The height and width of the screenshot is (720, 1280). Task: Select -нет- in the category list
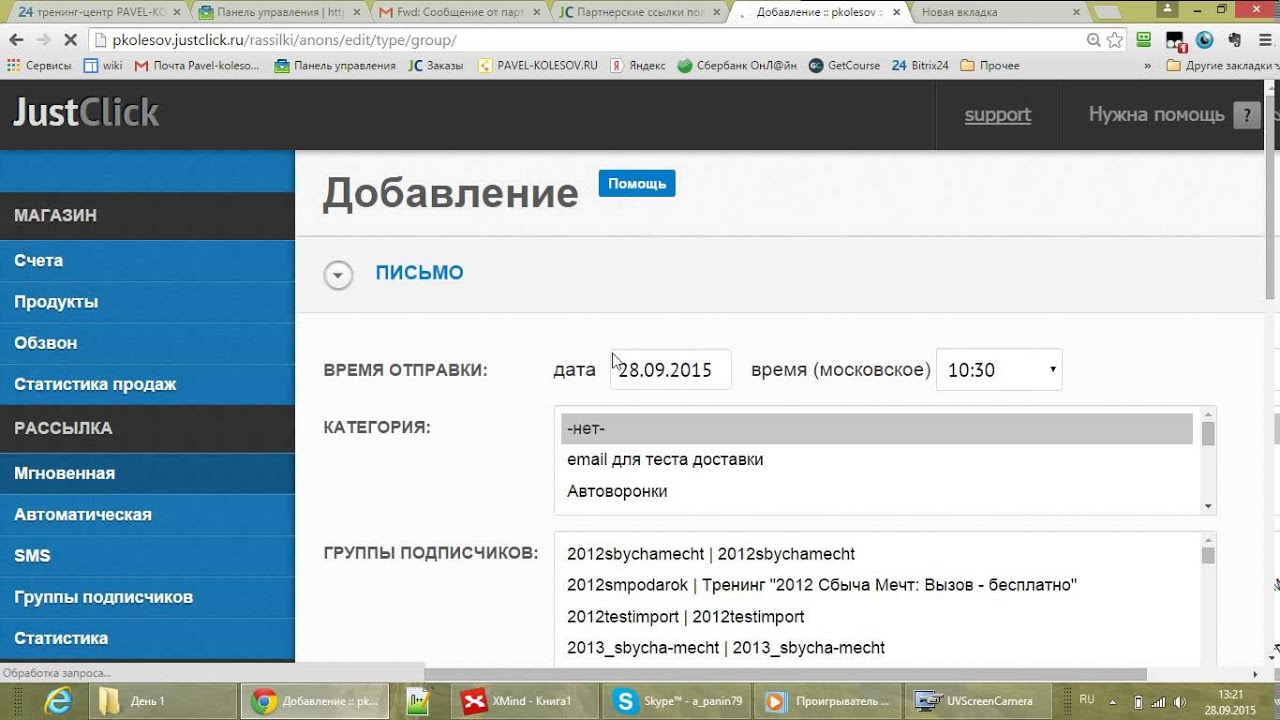(x=877, y=428)
